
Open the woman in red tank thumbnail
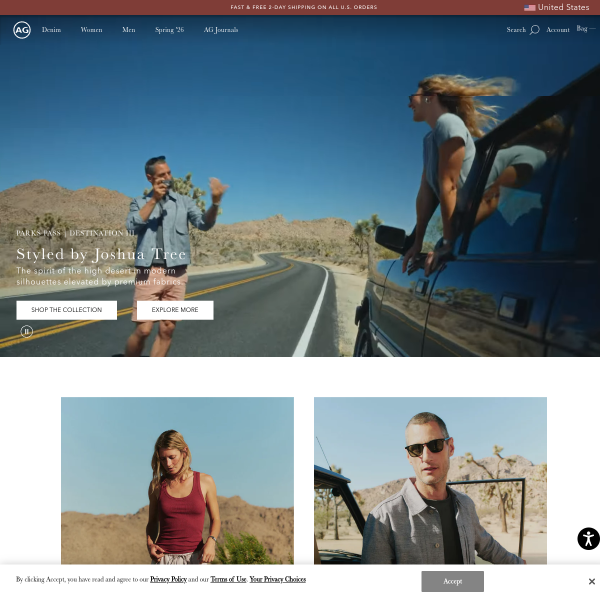178,481
